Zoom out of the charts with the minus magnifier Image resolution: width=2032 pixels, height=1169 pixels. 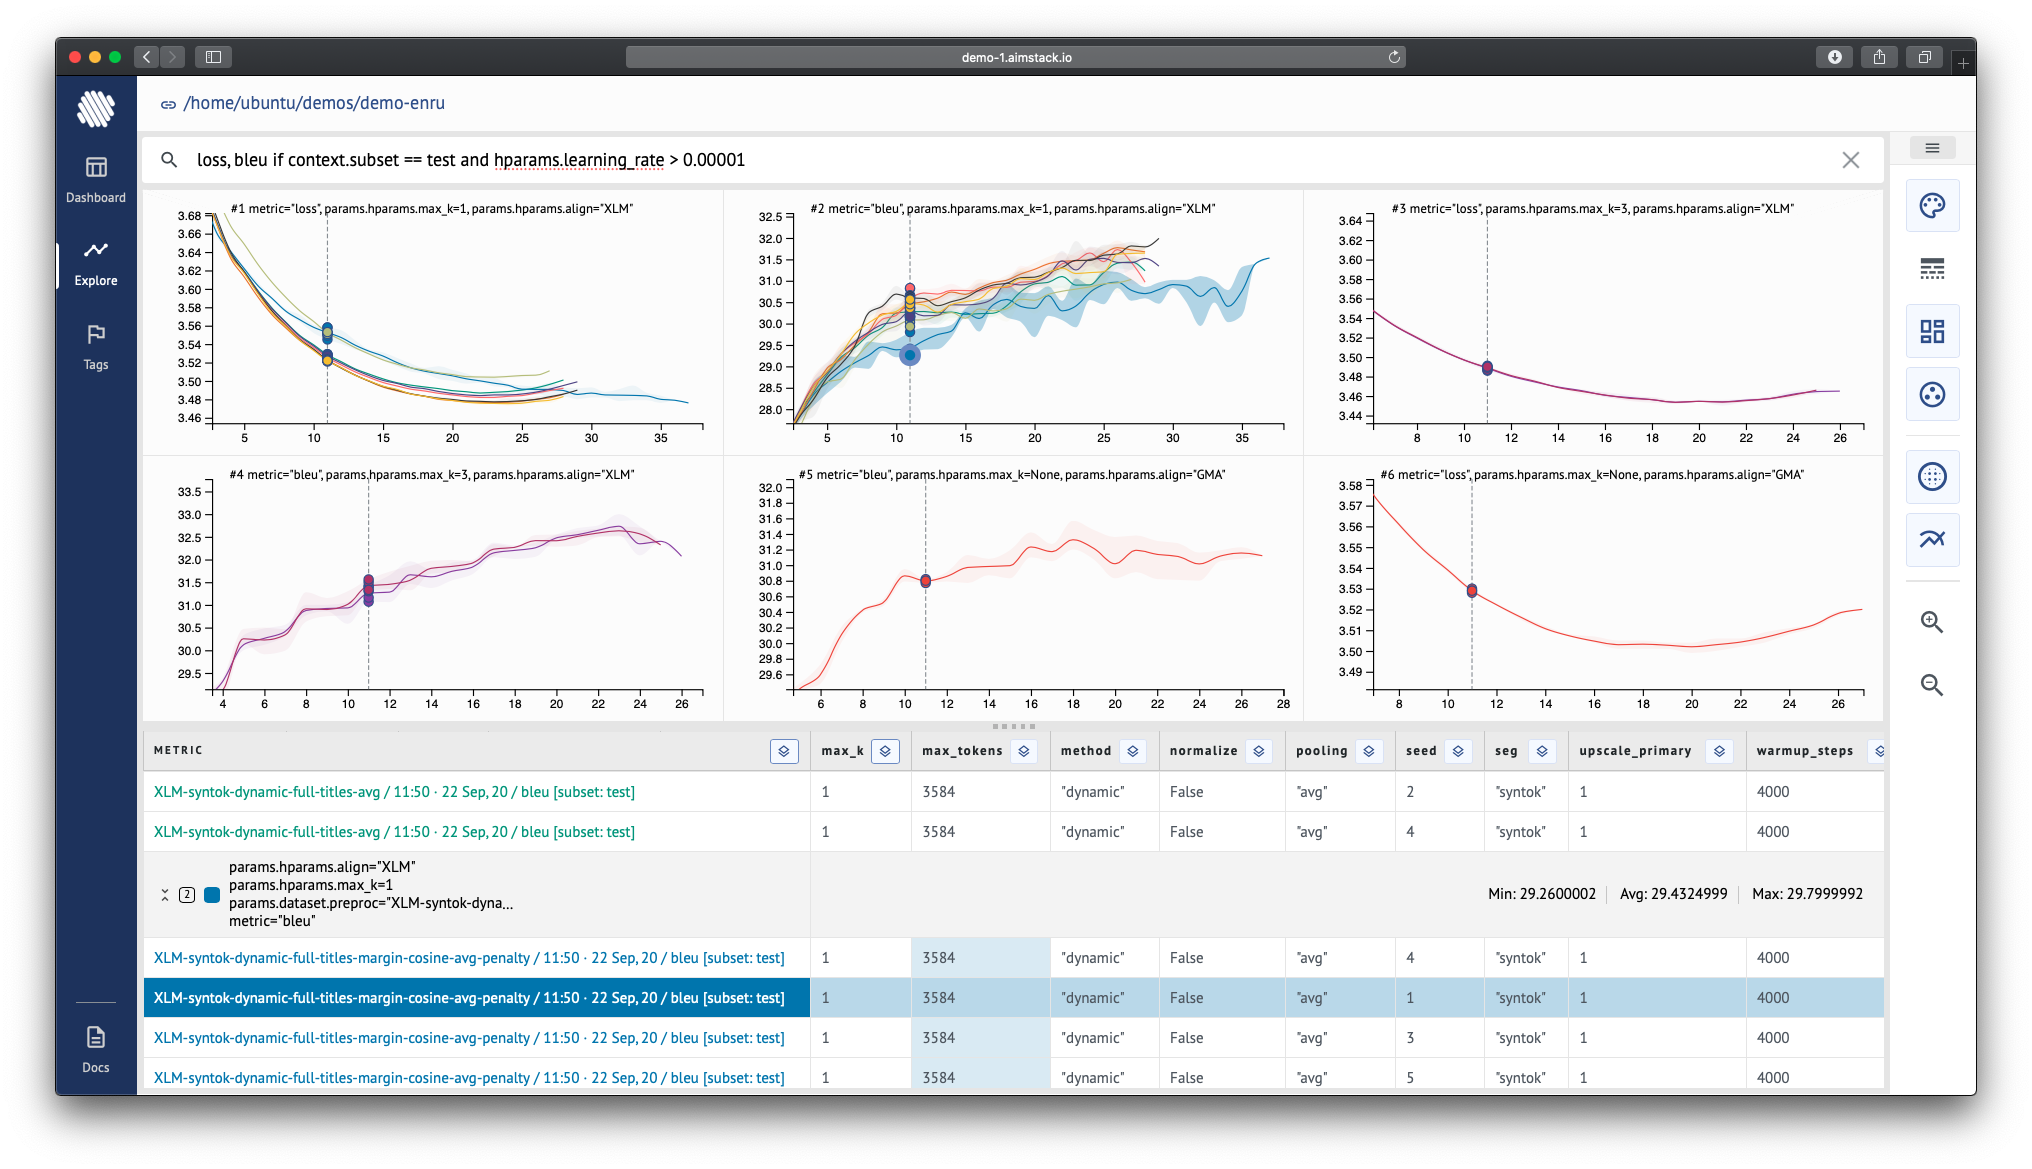point(1932,685)
